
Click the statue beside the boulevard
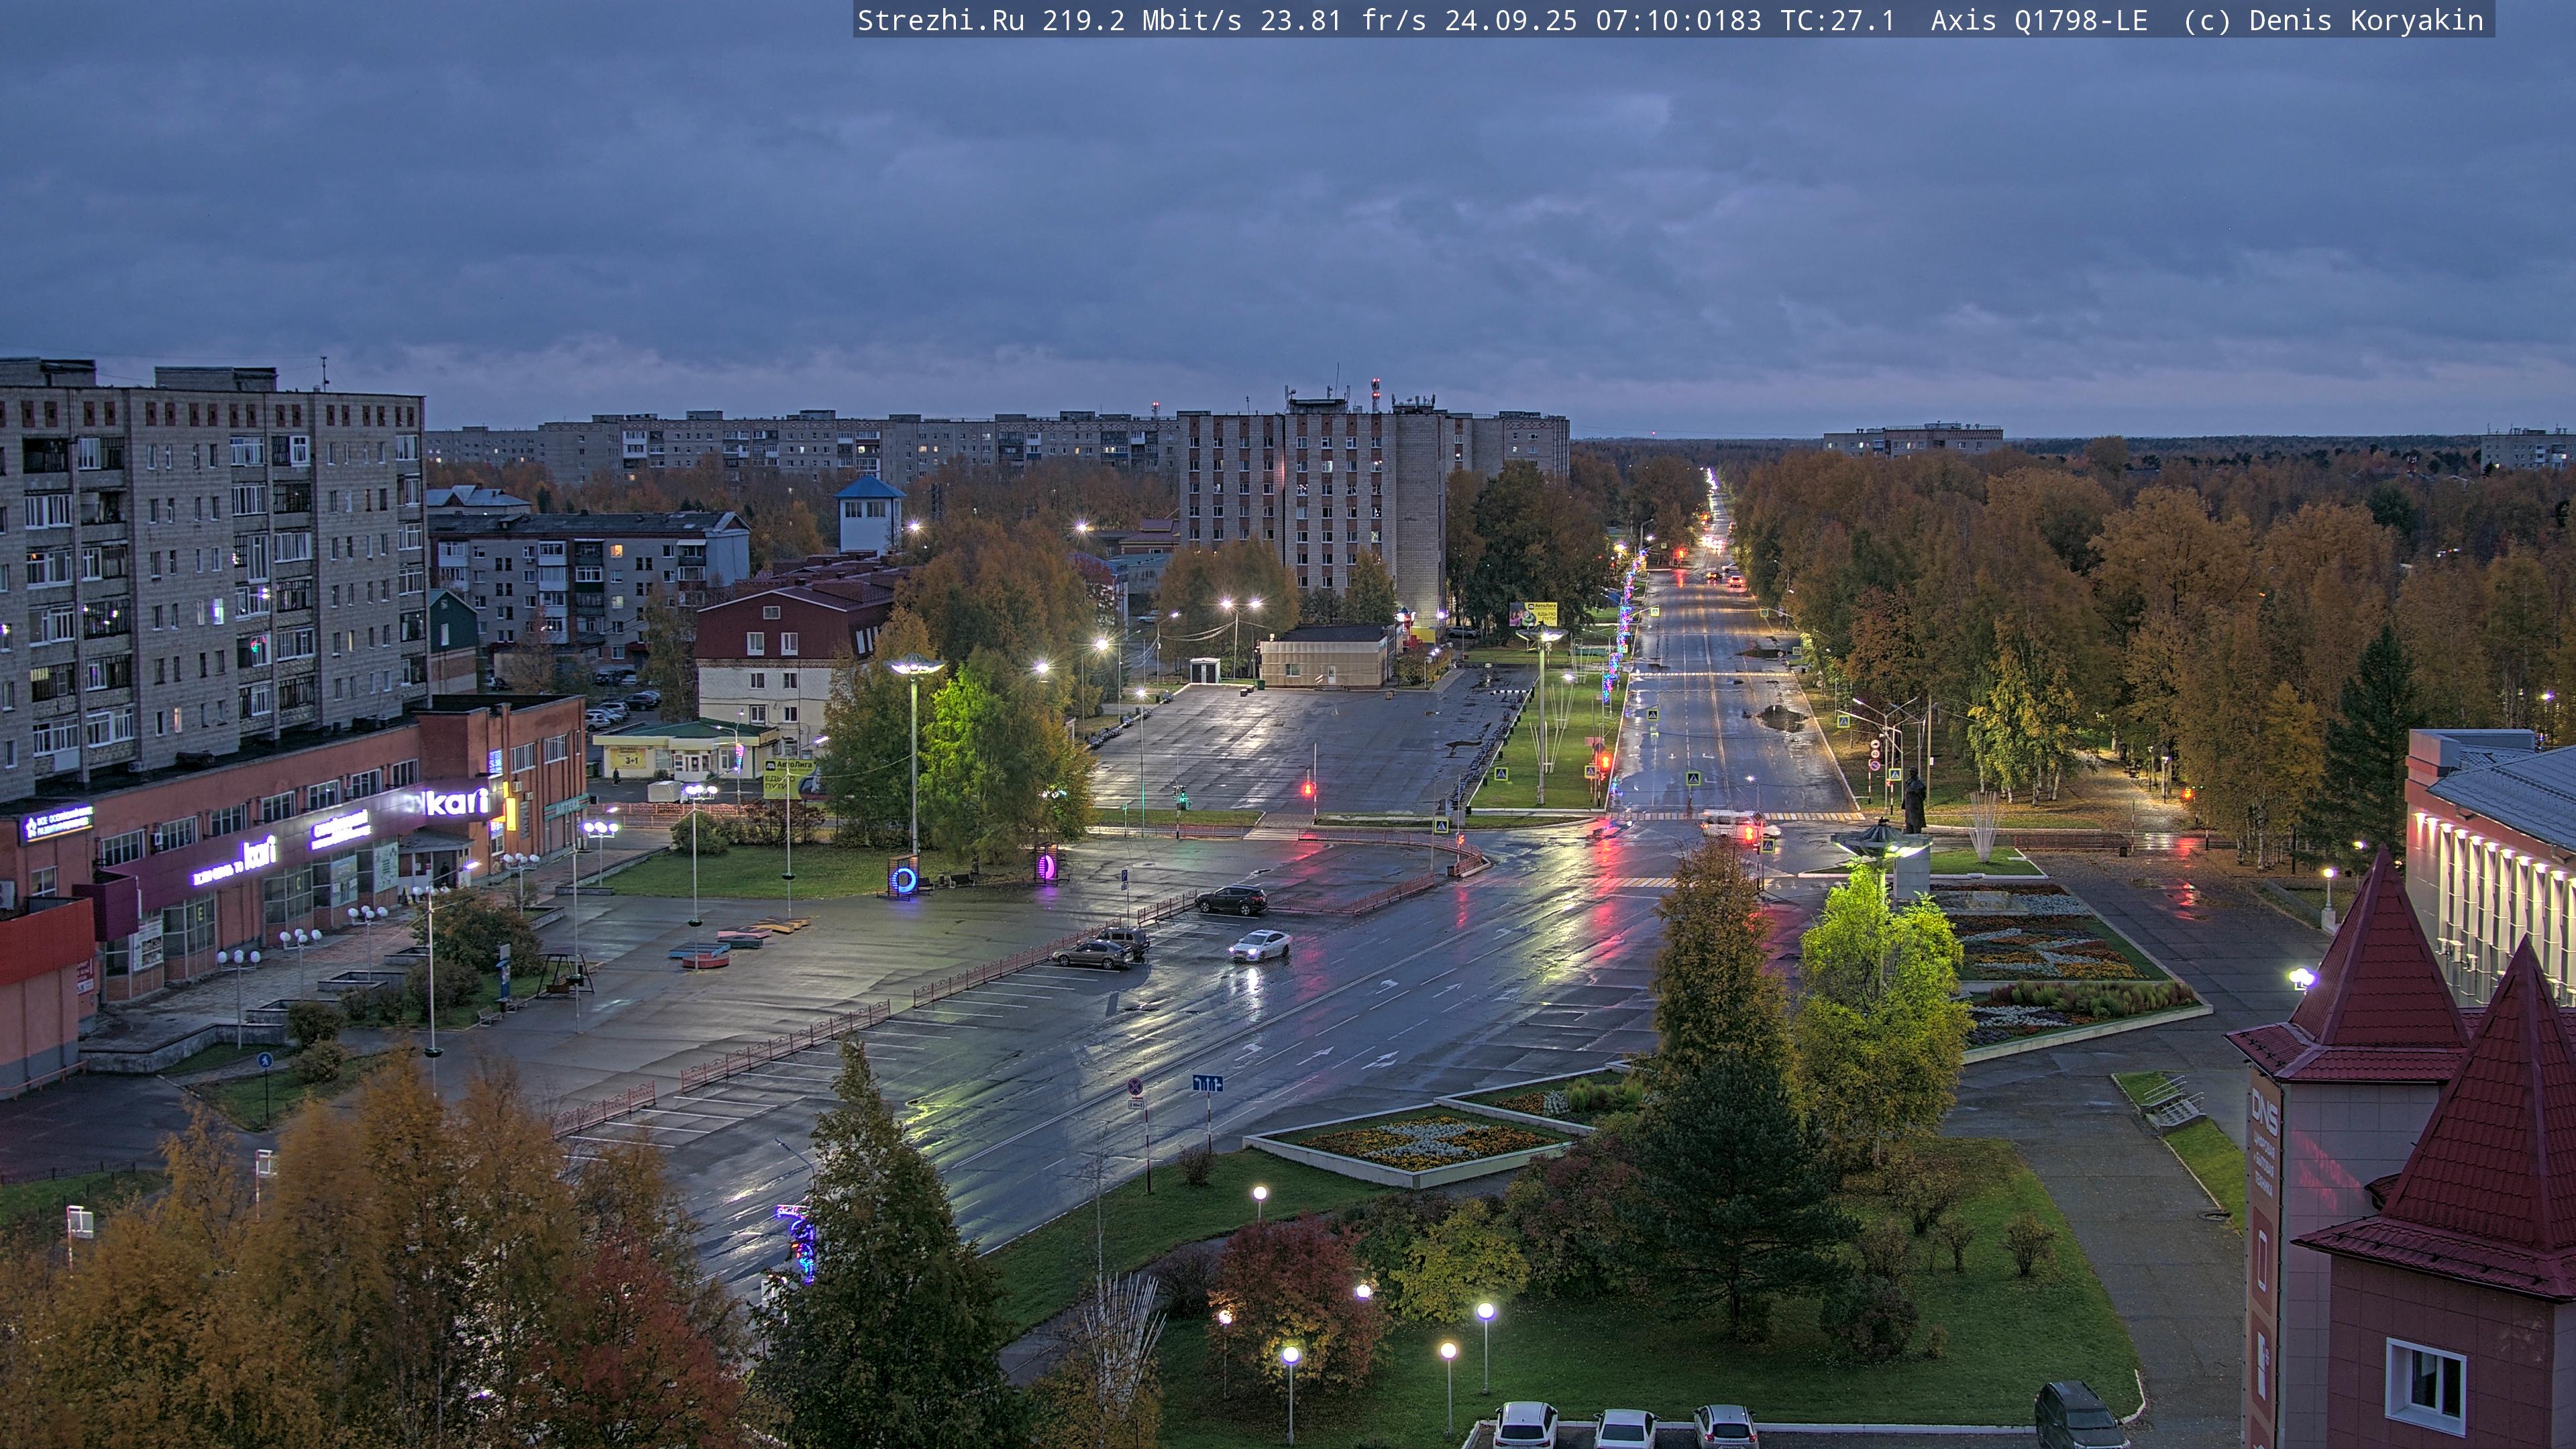coord(1914,801)
